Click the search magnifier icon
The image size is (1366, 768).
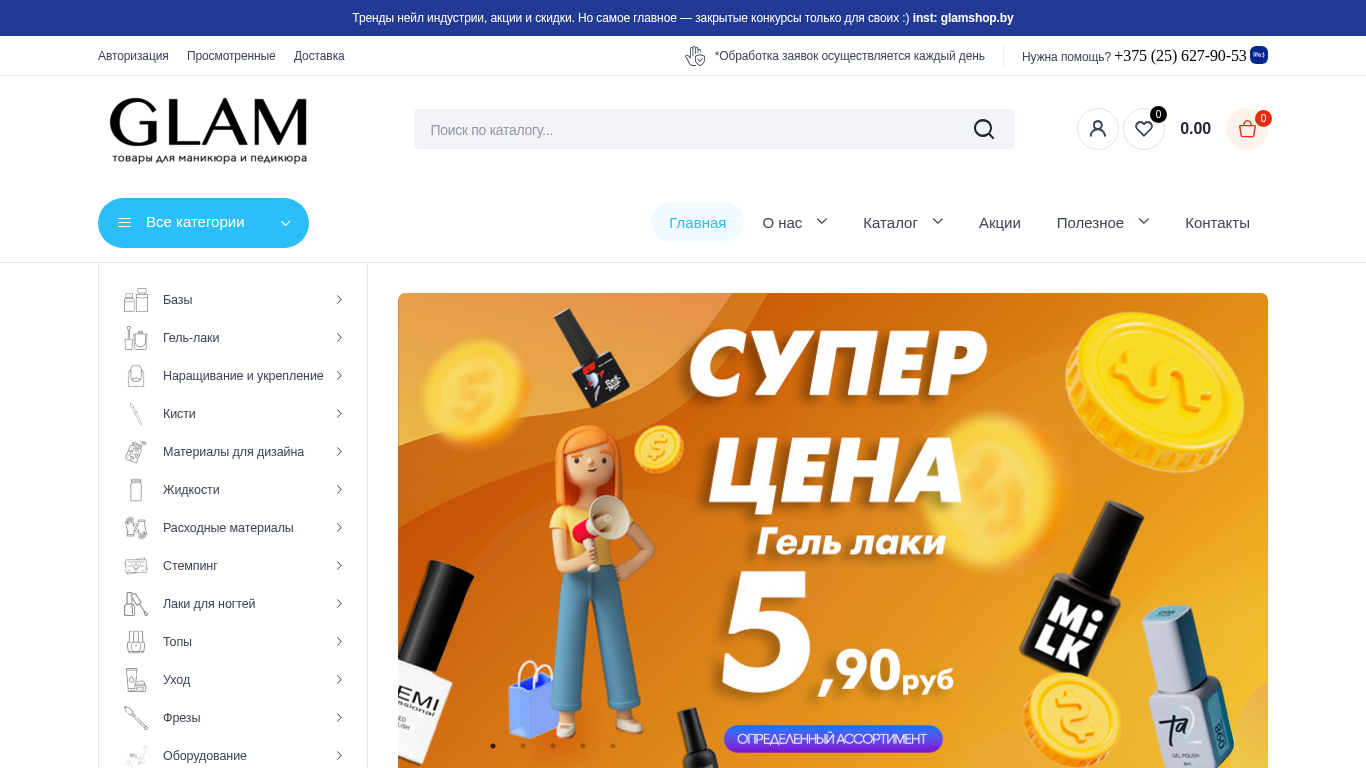tap(984, 129)
